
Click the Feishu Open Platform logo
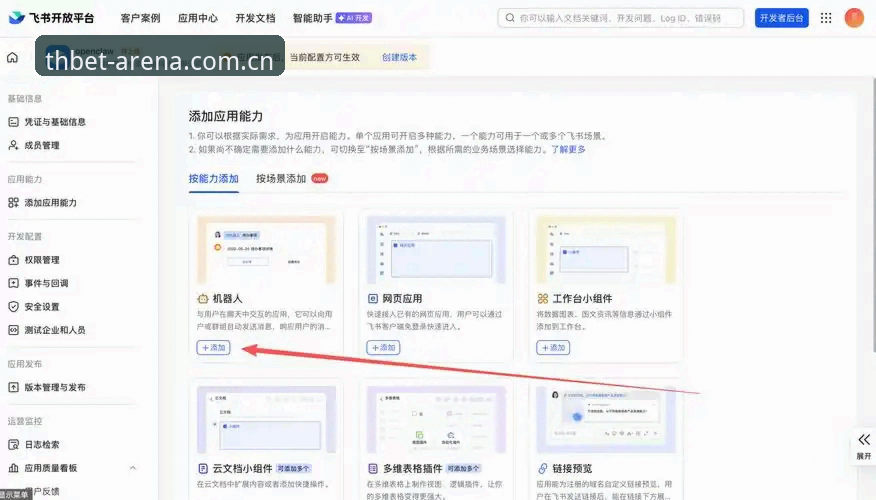pyautogui.click(x=51, y=18)
